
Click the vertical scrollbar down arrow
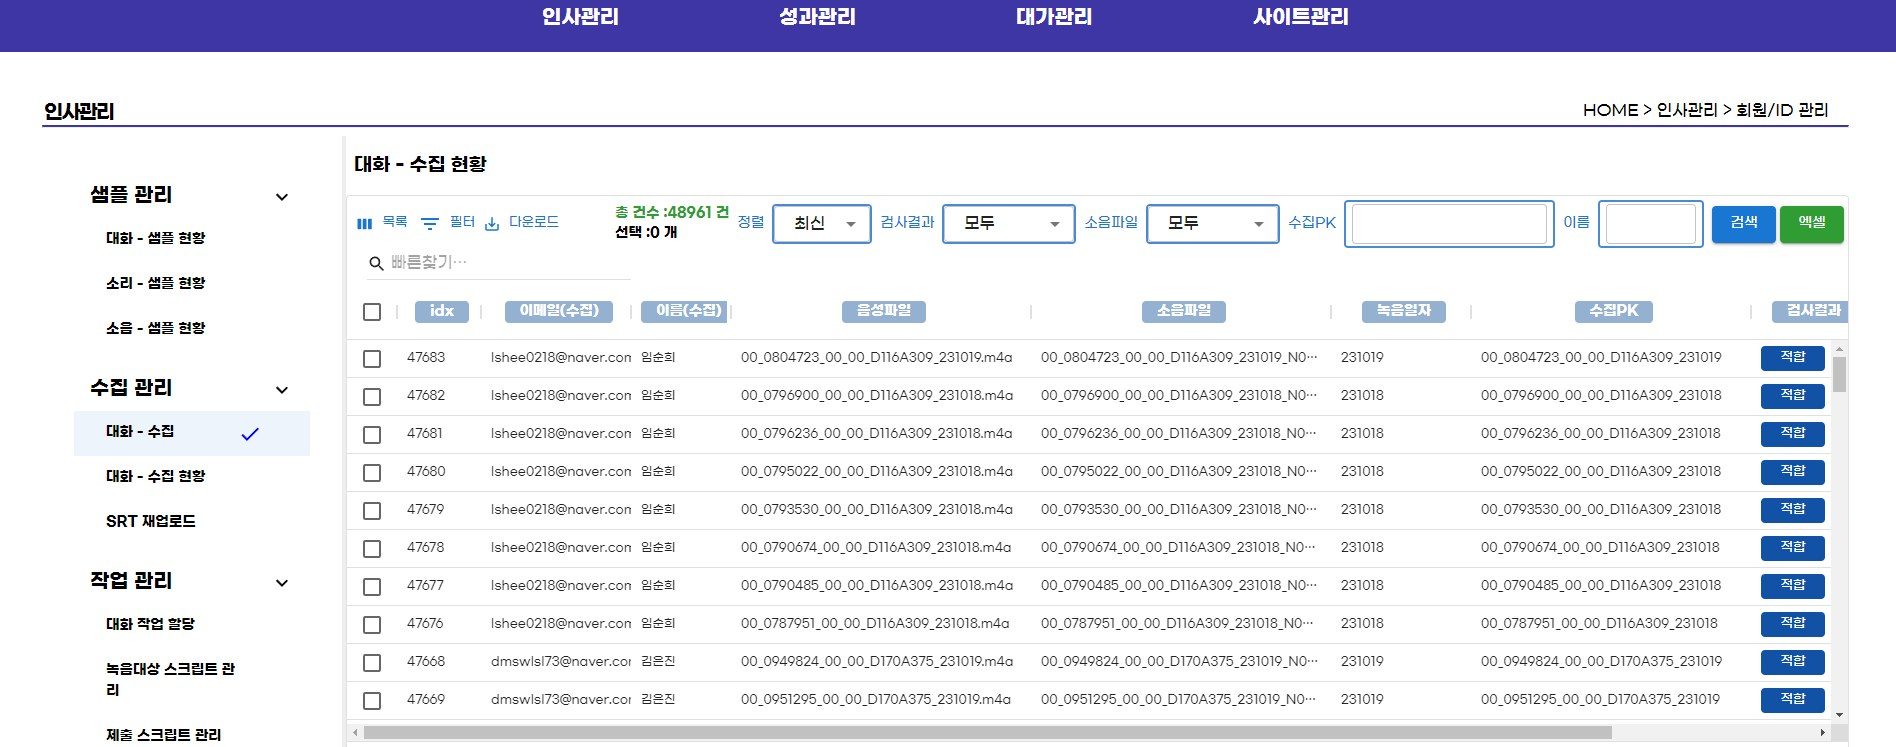1839,715
